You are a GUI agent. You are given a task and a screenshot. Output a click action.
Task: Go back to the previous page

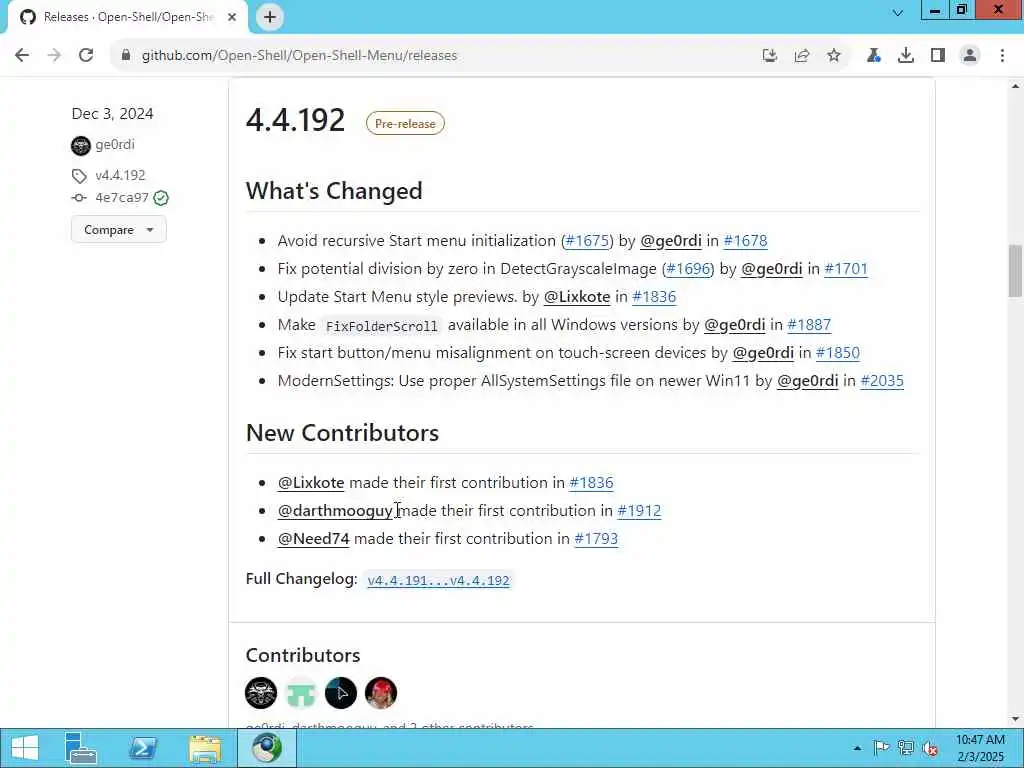(x=22, y=56)
